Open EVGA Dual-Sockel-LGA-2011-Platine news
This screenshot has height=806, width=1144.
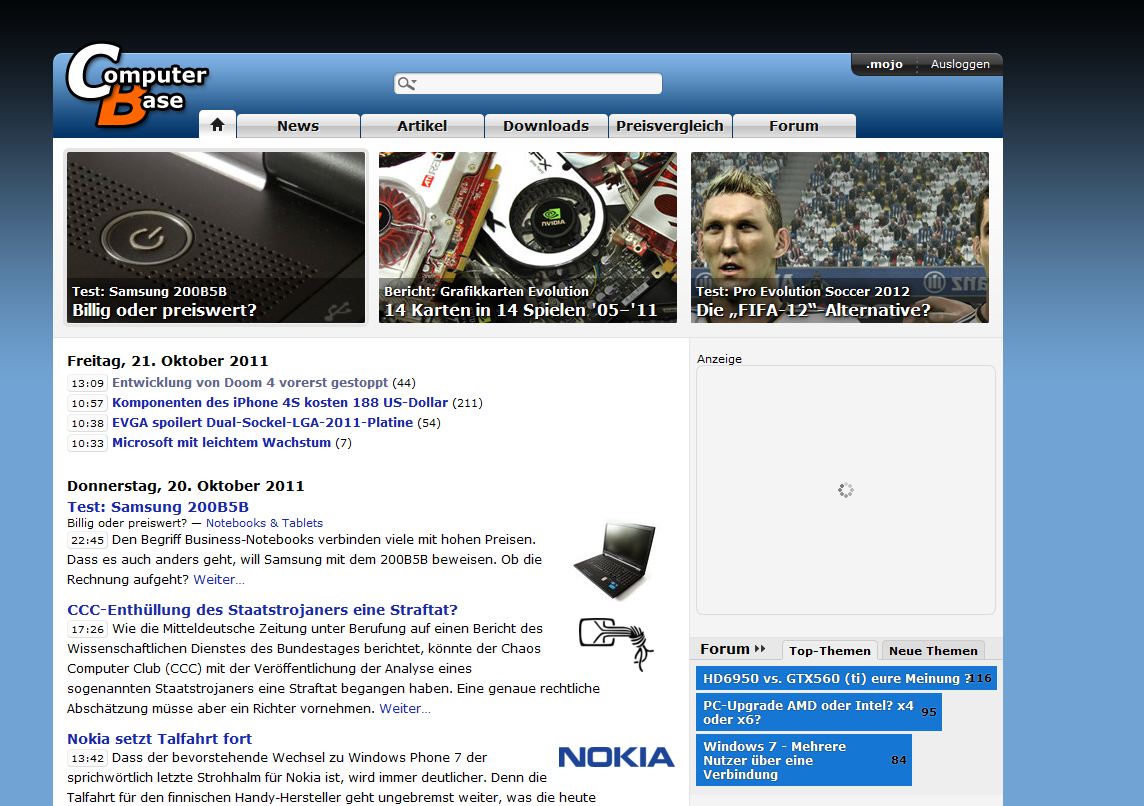[x=262, y=422]
